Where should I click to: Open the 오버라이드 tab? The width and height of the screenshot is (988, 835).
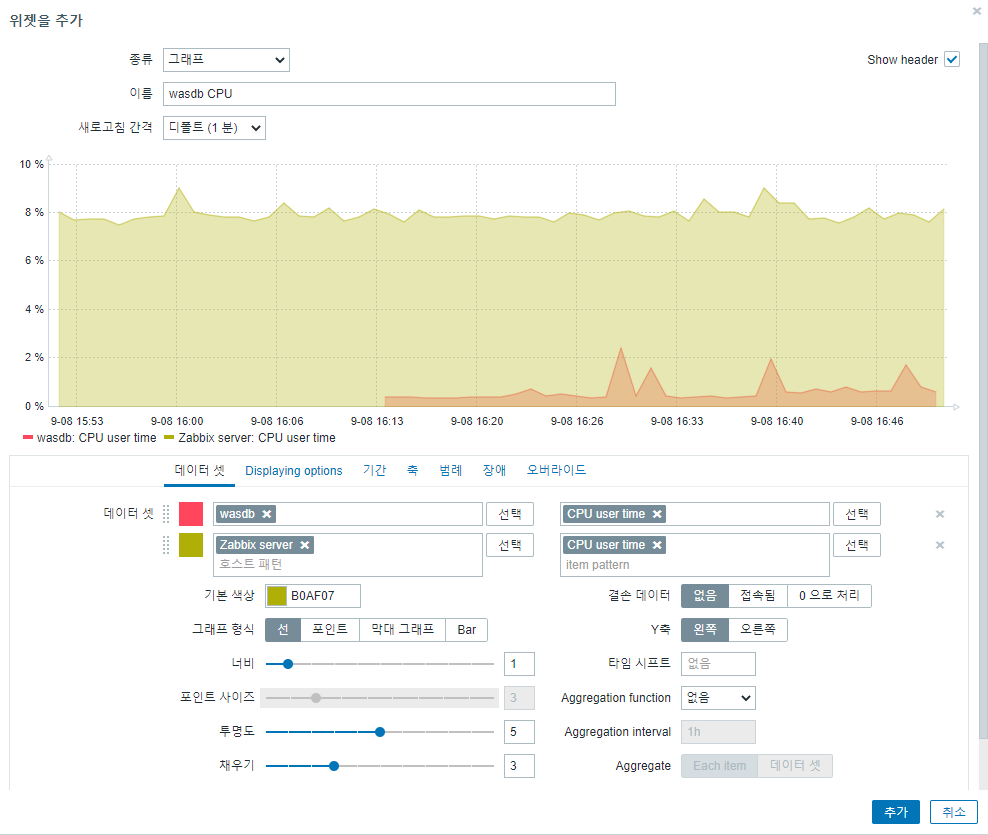556,471
